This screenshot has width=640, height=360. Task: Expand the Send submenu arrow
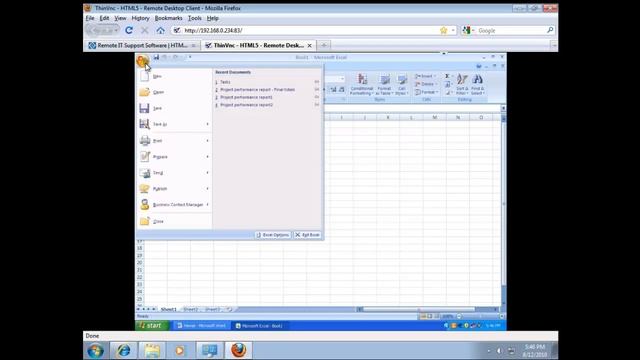(207, 173)
